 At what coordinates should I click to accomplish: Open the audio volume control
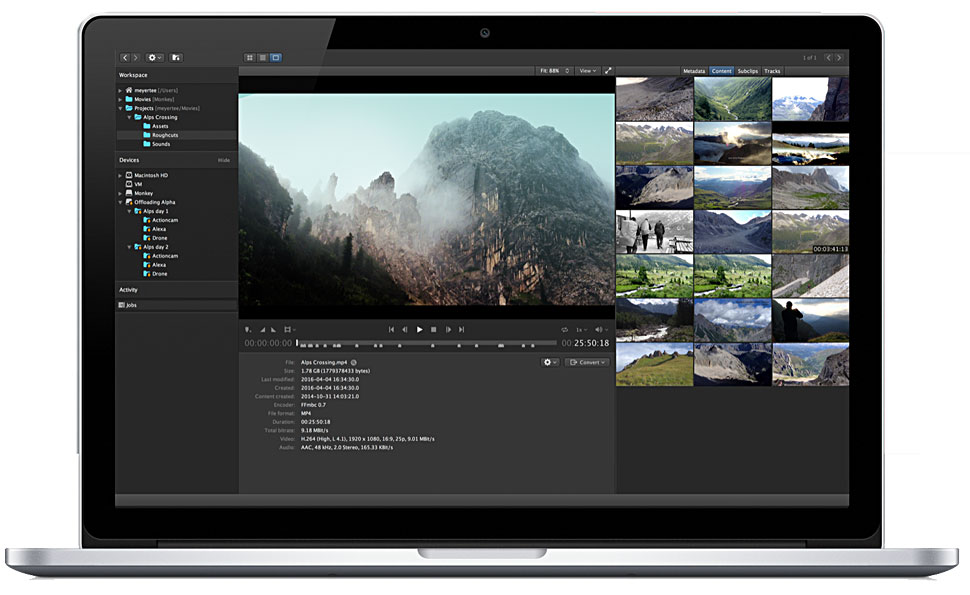tap(601, 329)
